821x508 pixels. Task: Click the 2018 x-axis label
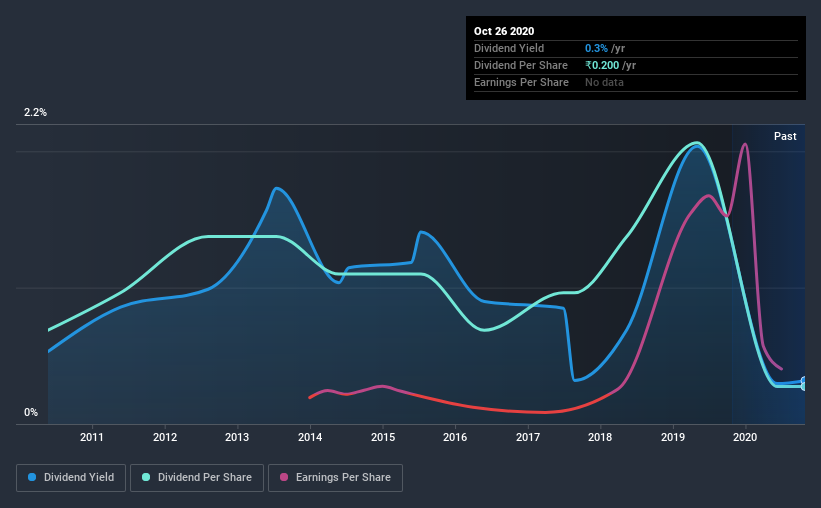pyautogui.click(x=600, y=437)
